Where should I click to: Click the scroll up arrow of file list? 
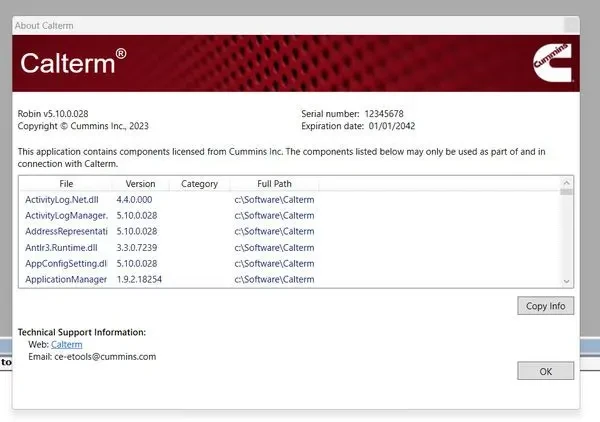[x=566, y=182]
